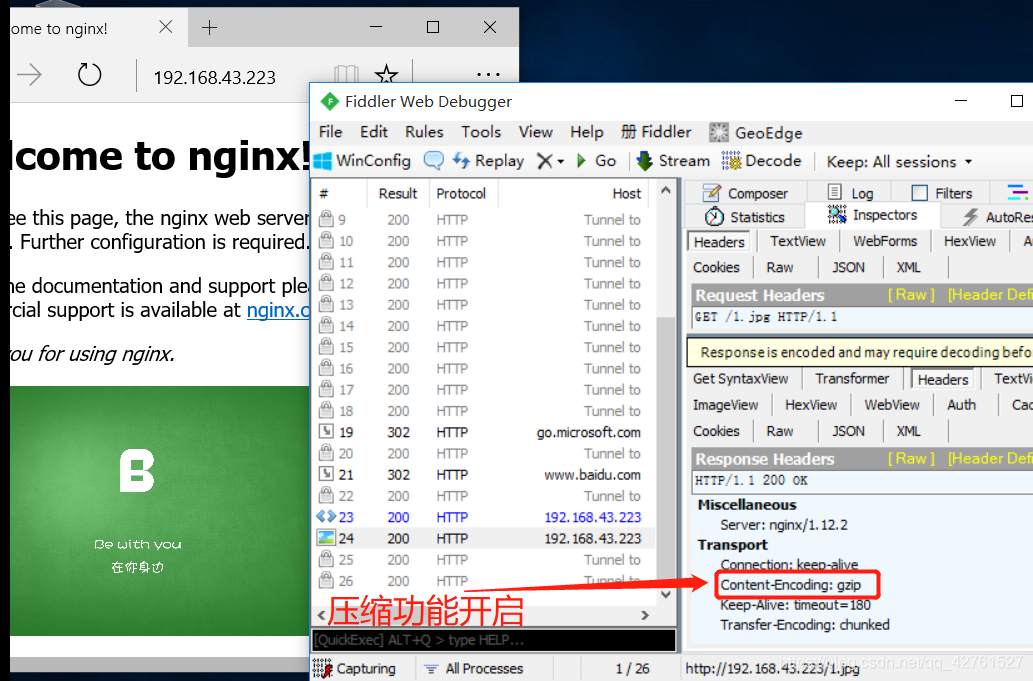Open the Tools menu
The height and width of the screenshot is (681, 1033).
(481, 132)
